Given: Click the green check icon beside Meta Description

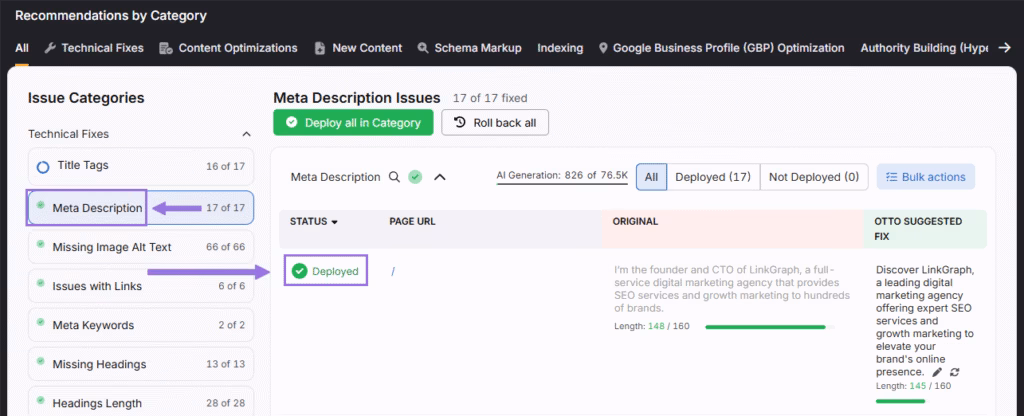Looking at the screenshot, I should (x=415, y=177).
